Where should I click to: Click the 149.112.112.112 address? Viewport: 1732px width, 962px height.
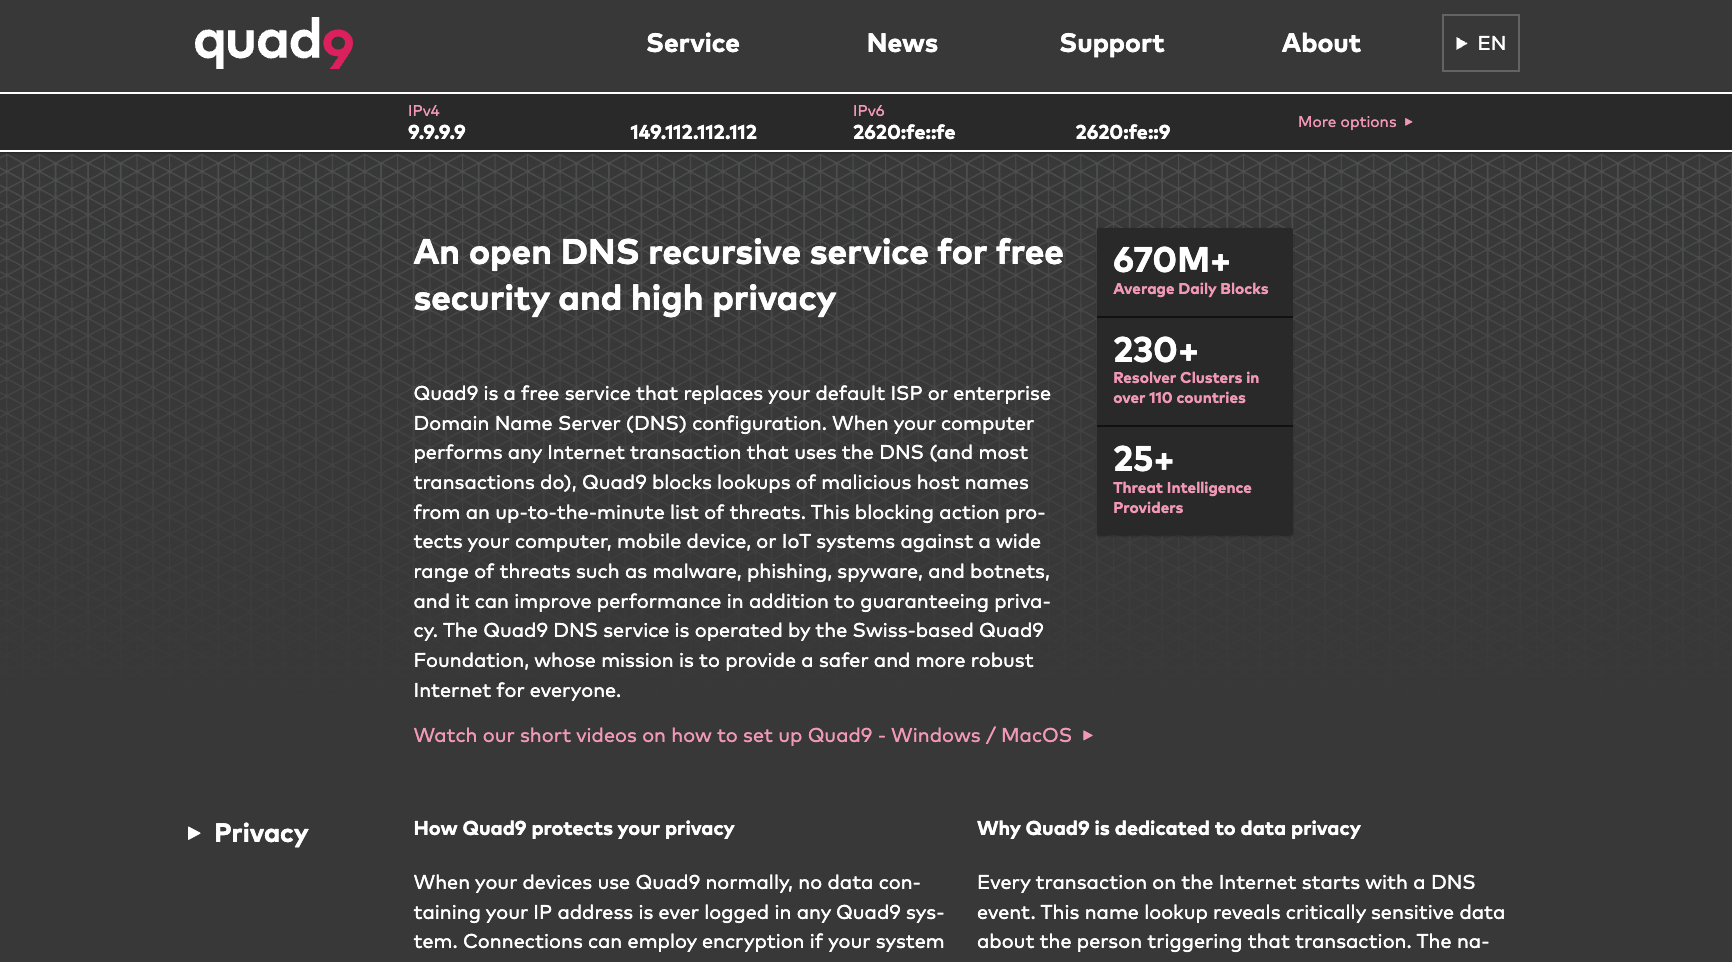tap(693, 132)
